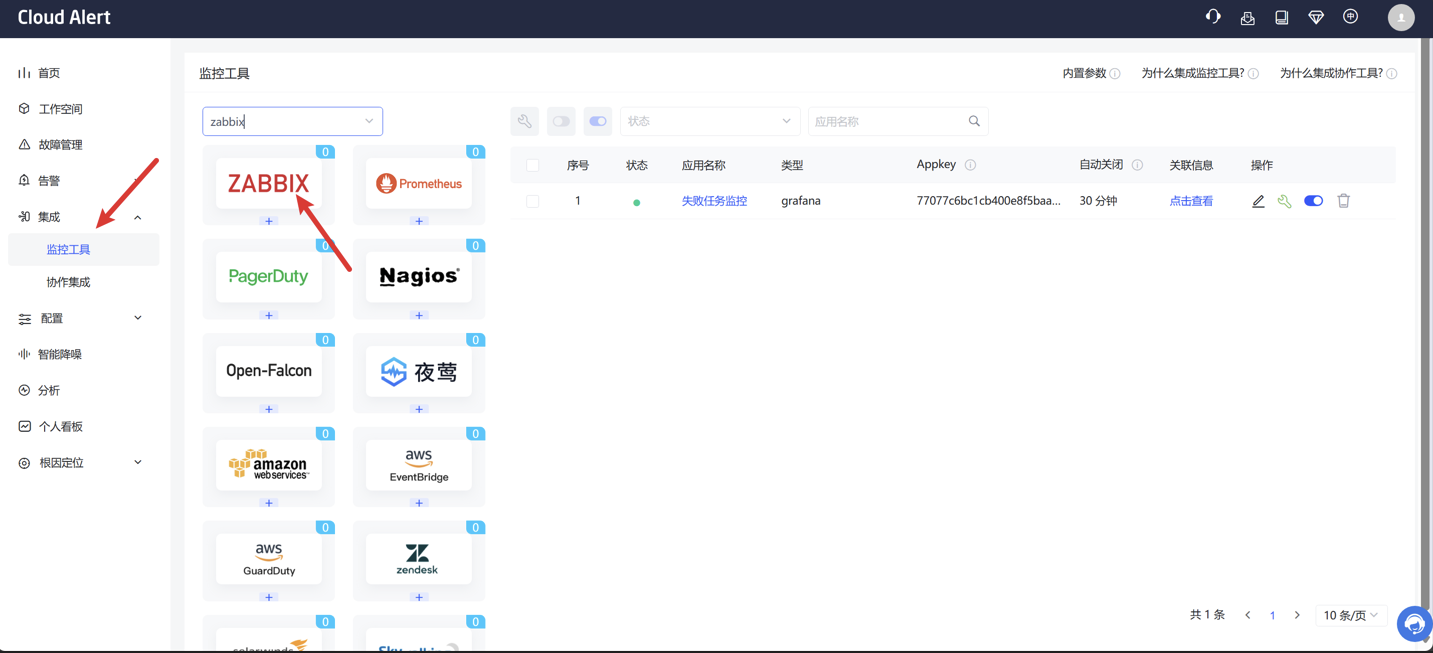Open the 10 条/页 page size dropdown
The height and width of the screenshot is (653, 1433).
(1351, 615)
